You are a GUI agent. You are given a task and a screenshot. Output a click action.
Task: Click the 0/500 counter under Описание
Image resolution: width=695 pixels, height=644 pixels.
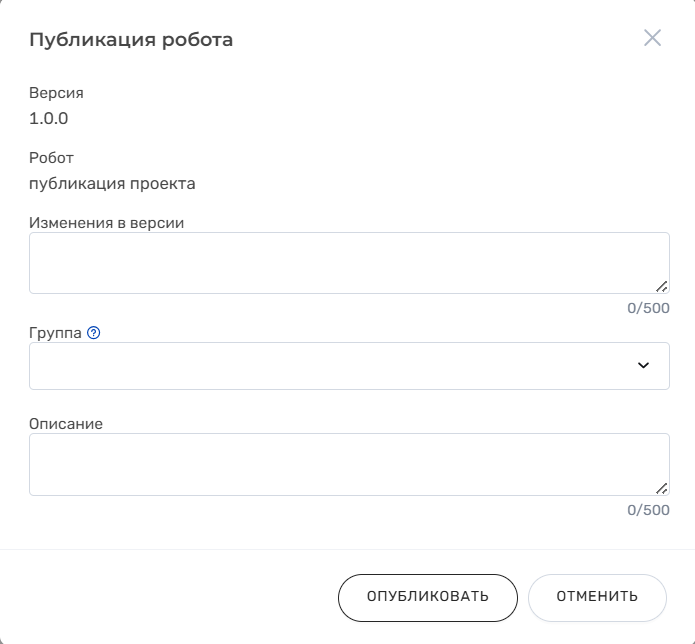tap(648, 510)
